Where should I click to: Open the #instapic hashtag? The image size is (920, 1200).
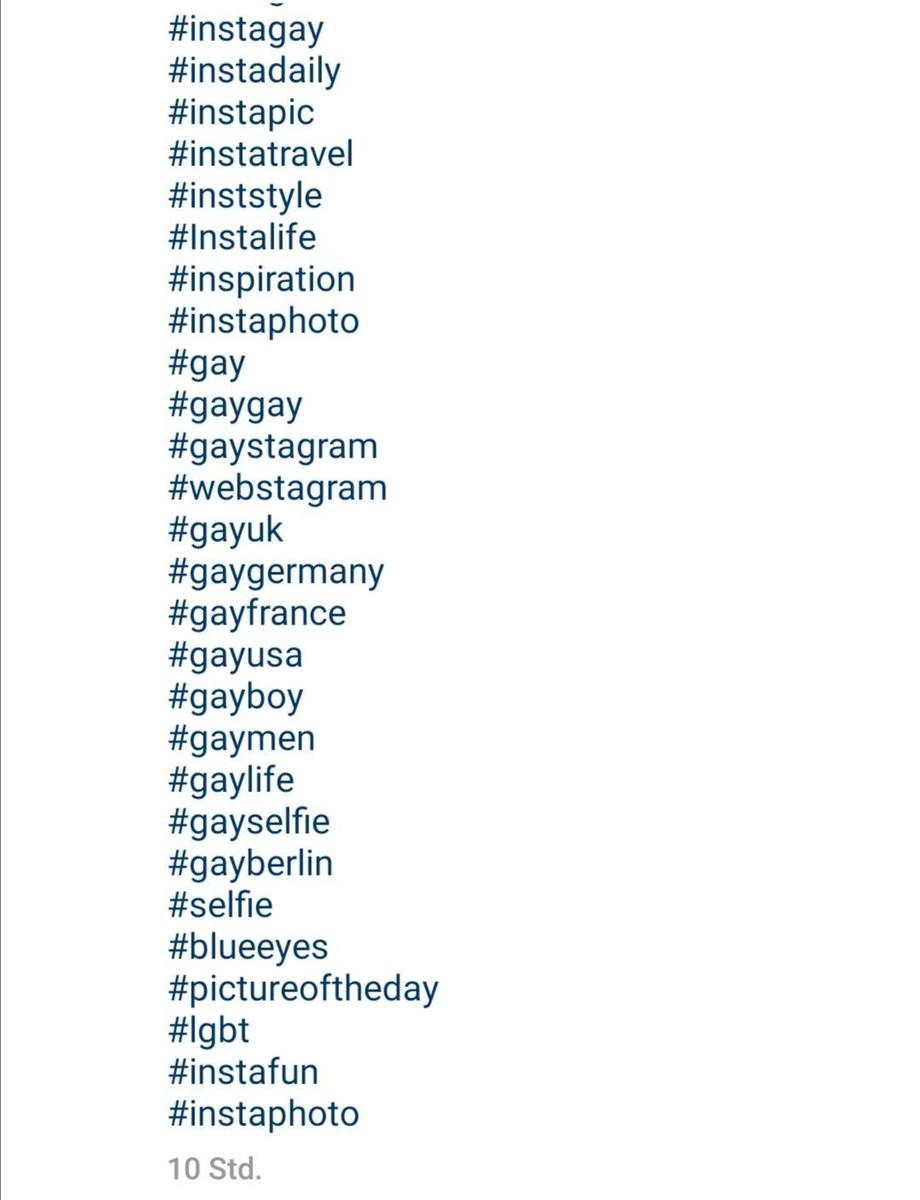pos(241,113)
